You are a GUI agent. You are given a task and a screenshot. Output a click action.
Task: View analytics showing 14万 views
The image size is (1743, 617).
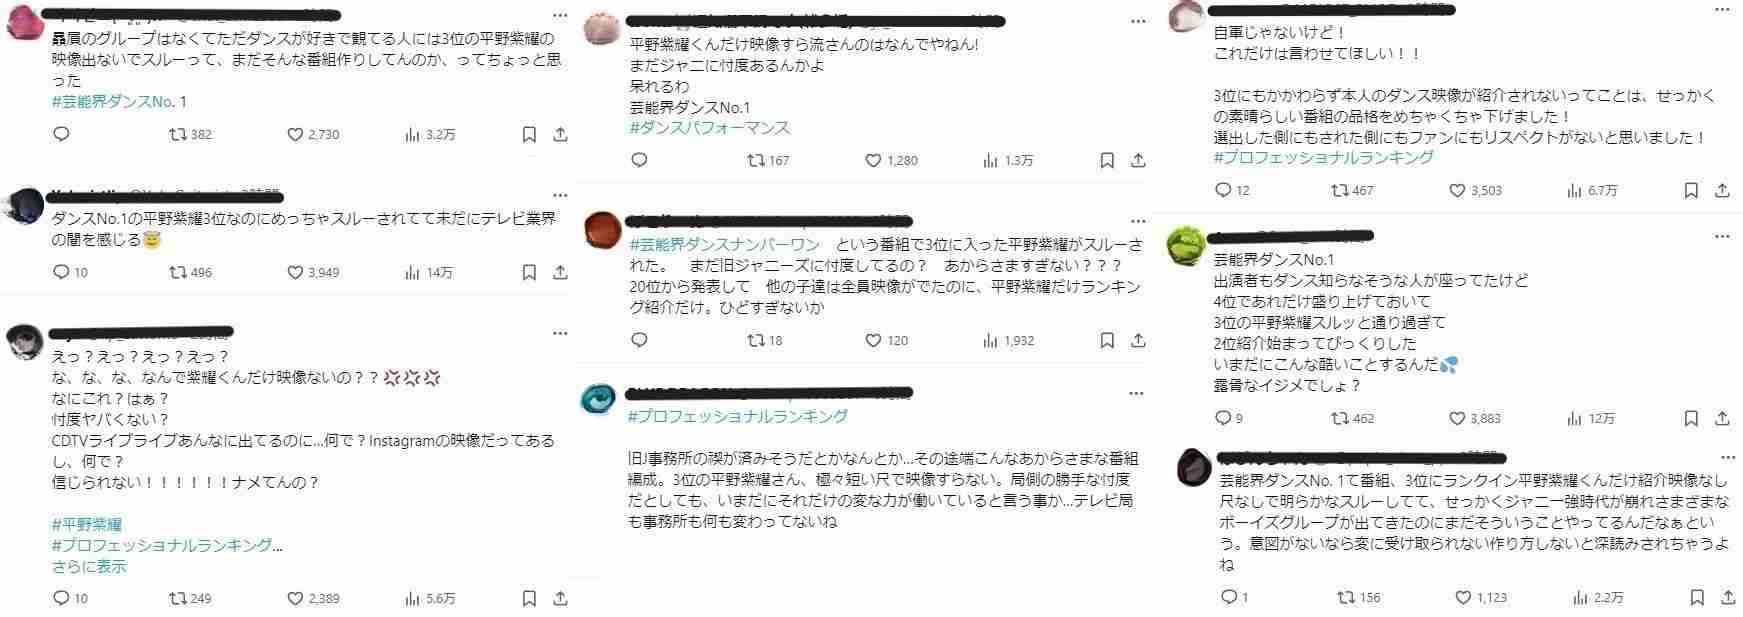(x=429, y=272)
